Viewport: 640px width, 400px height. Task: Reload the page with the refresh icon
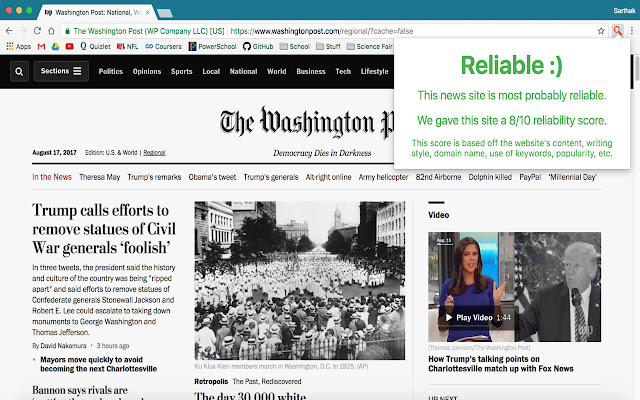37,31
